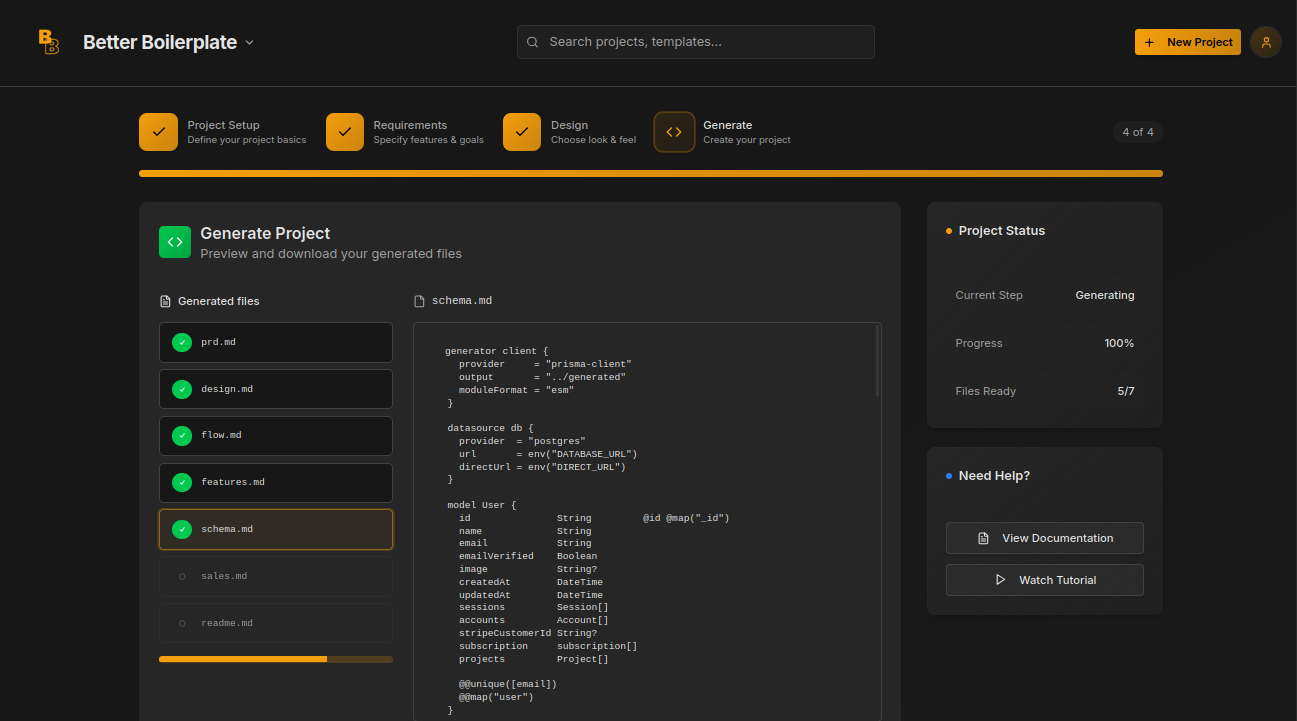Click inside the search projects field
The height and width of the screenshot is (721, 1297).
point(695,42)
